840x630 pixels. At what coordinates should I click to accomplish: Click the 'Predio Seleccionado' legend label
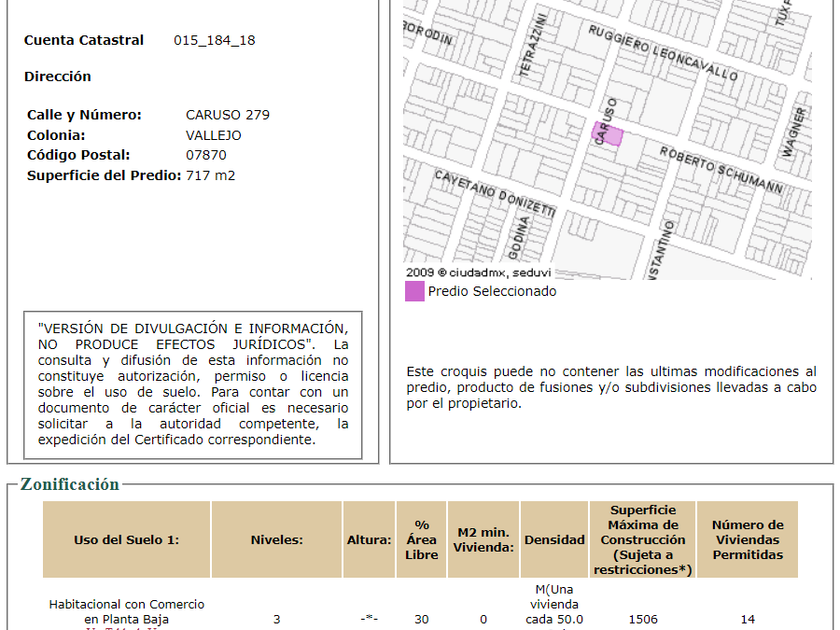pos(492,291)
